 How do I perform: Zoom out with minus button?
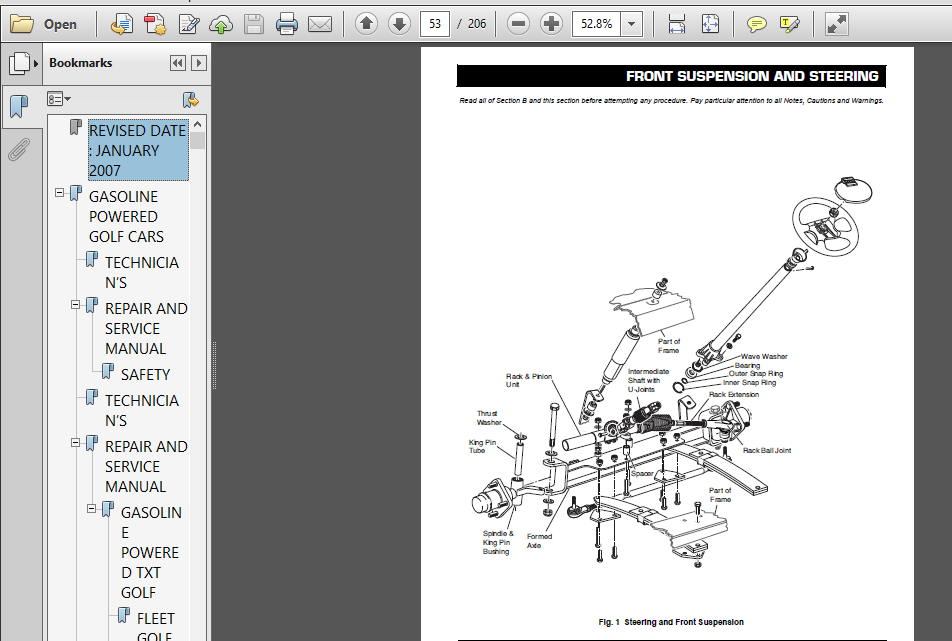[518, 24]
